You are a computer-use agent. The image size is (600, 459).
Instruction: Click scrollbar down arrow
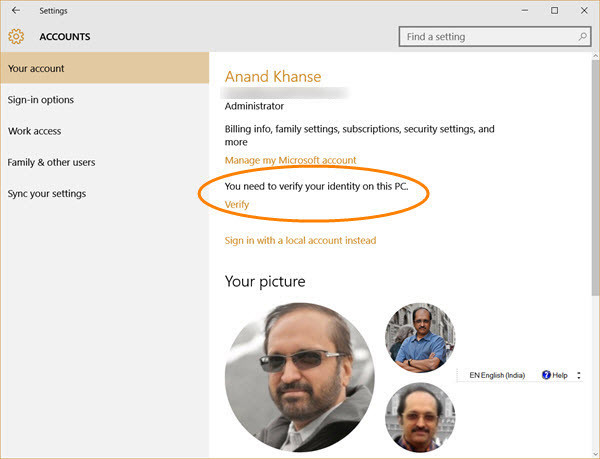(x=595, y=454)
